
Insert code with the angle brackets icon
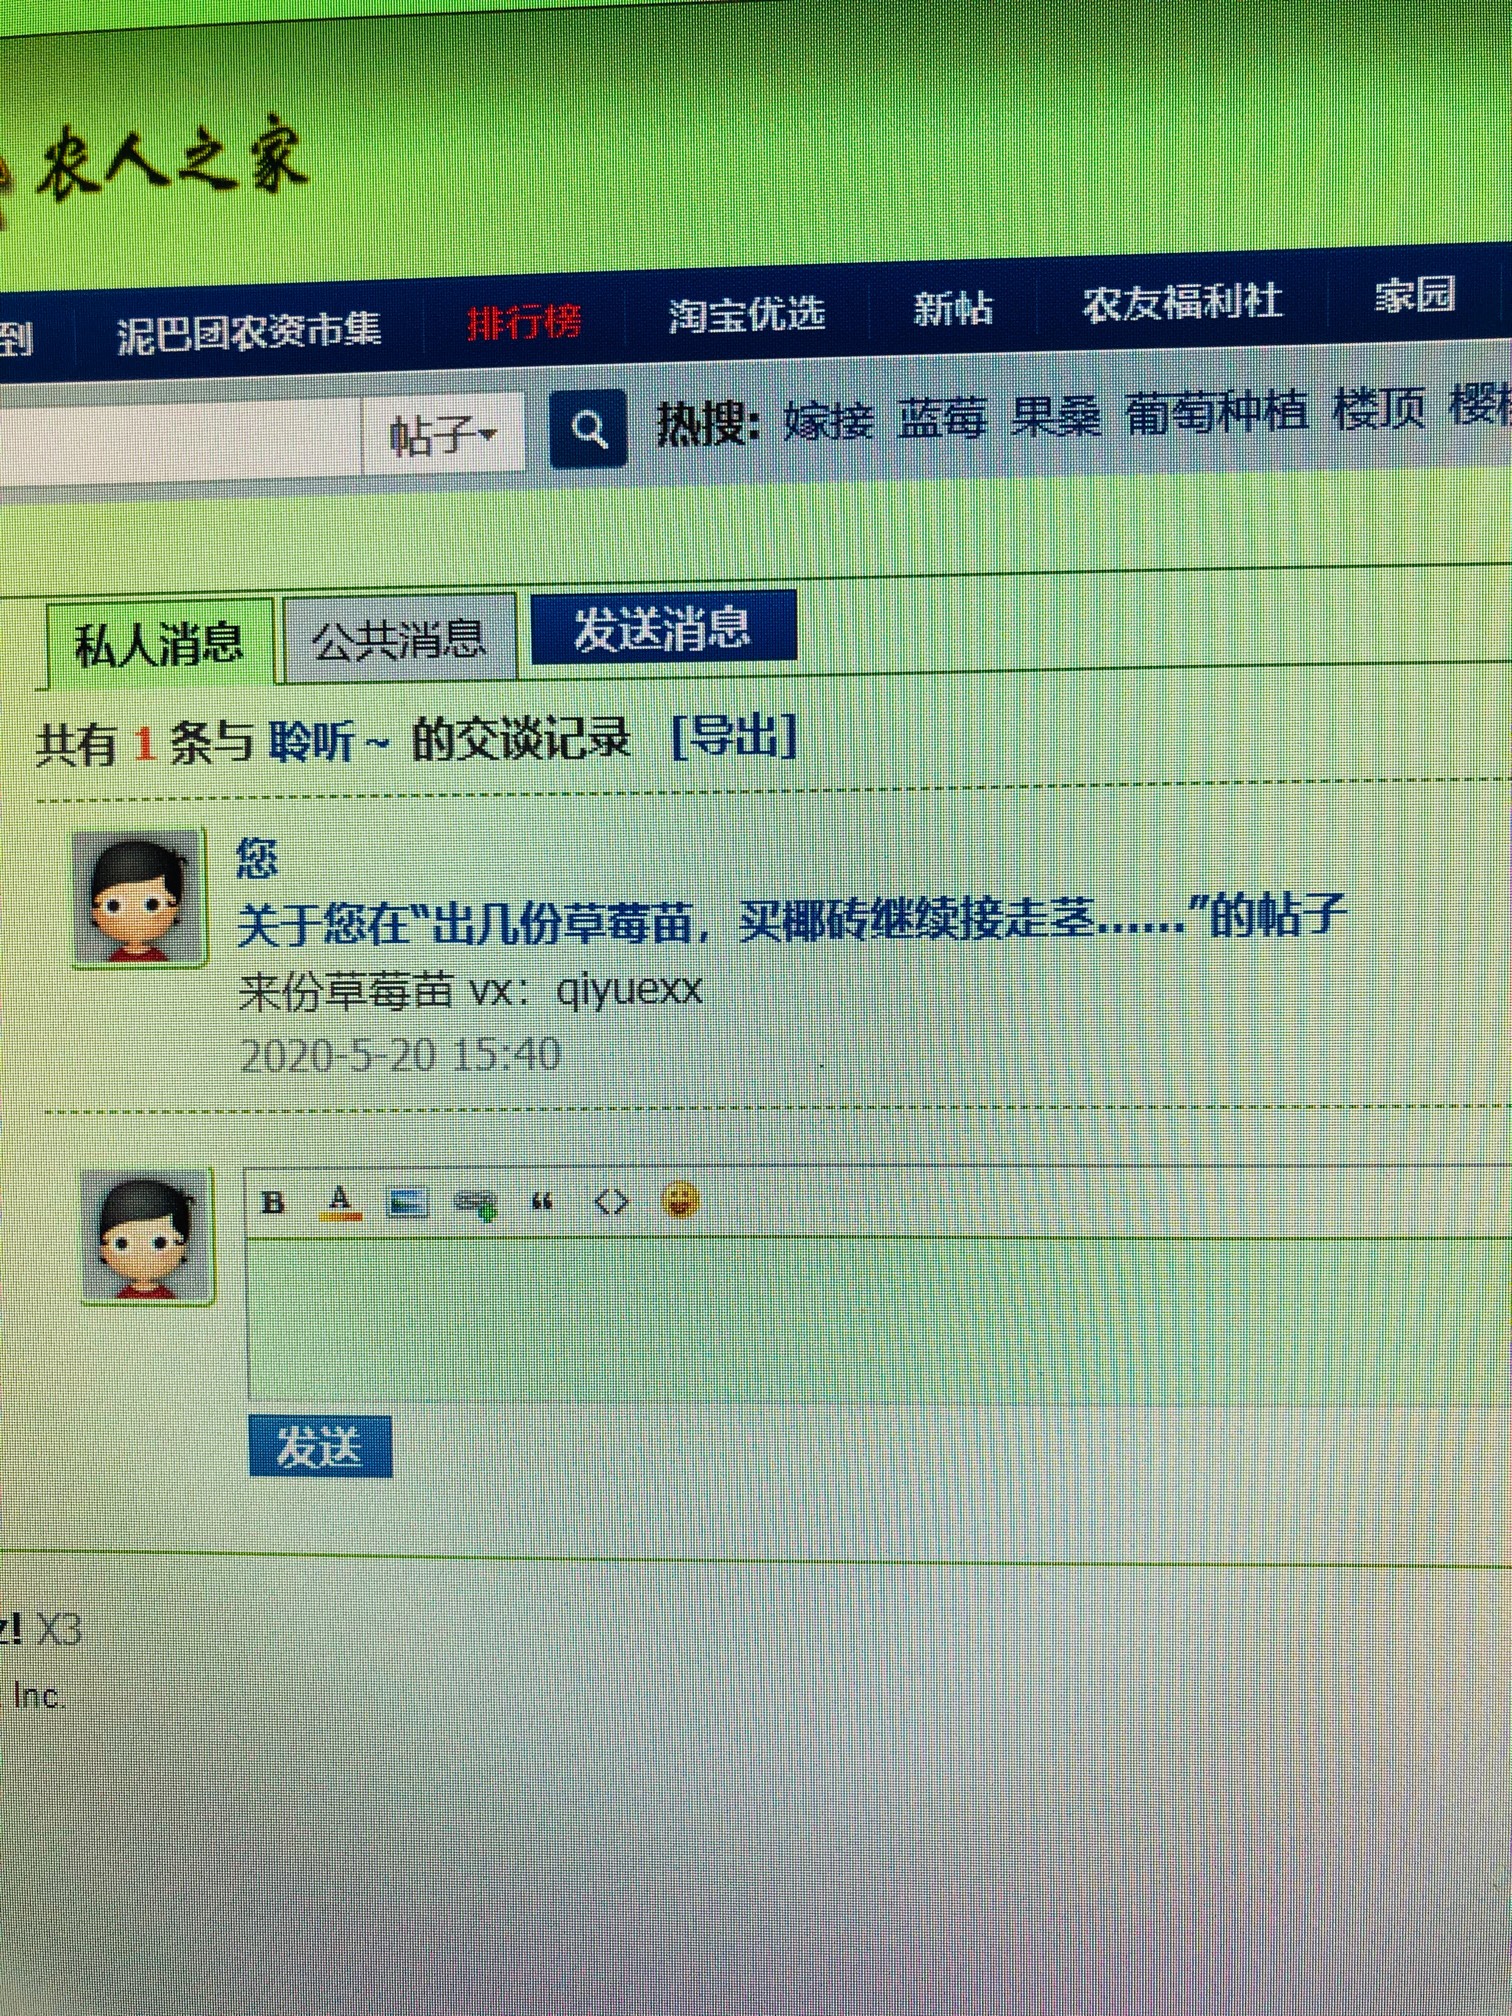pos(611,1201)
